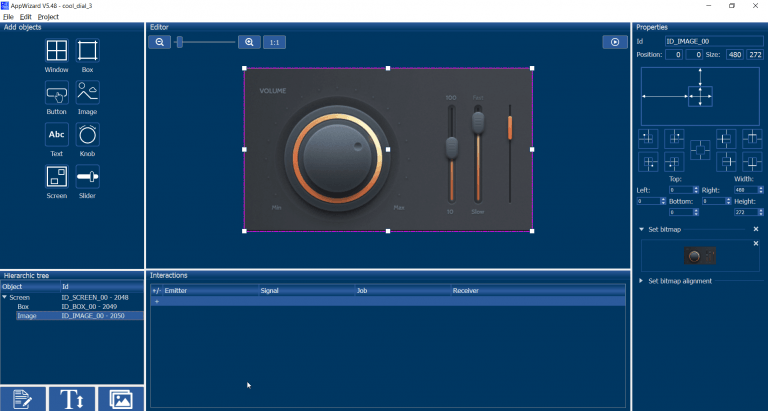Image resolution: width=768 pixels, height=411 pixels.
Task: Zoom out in the editor
Action: 160,42
